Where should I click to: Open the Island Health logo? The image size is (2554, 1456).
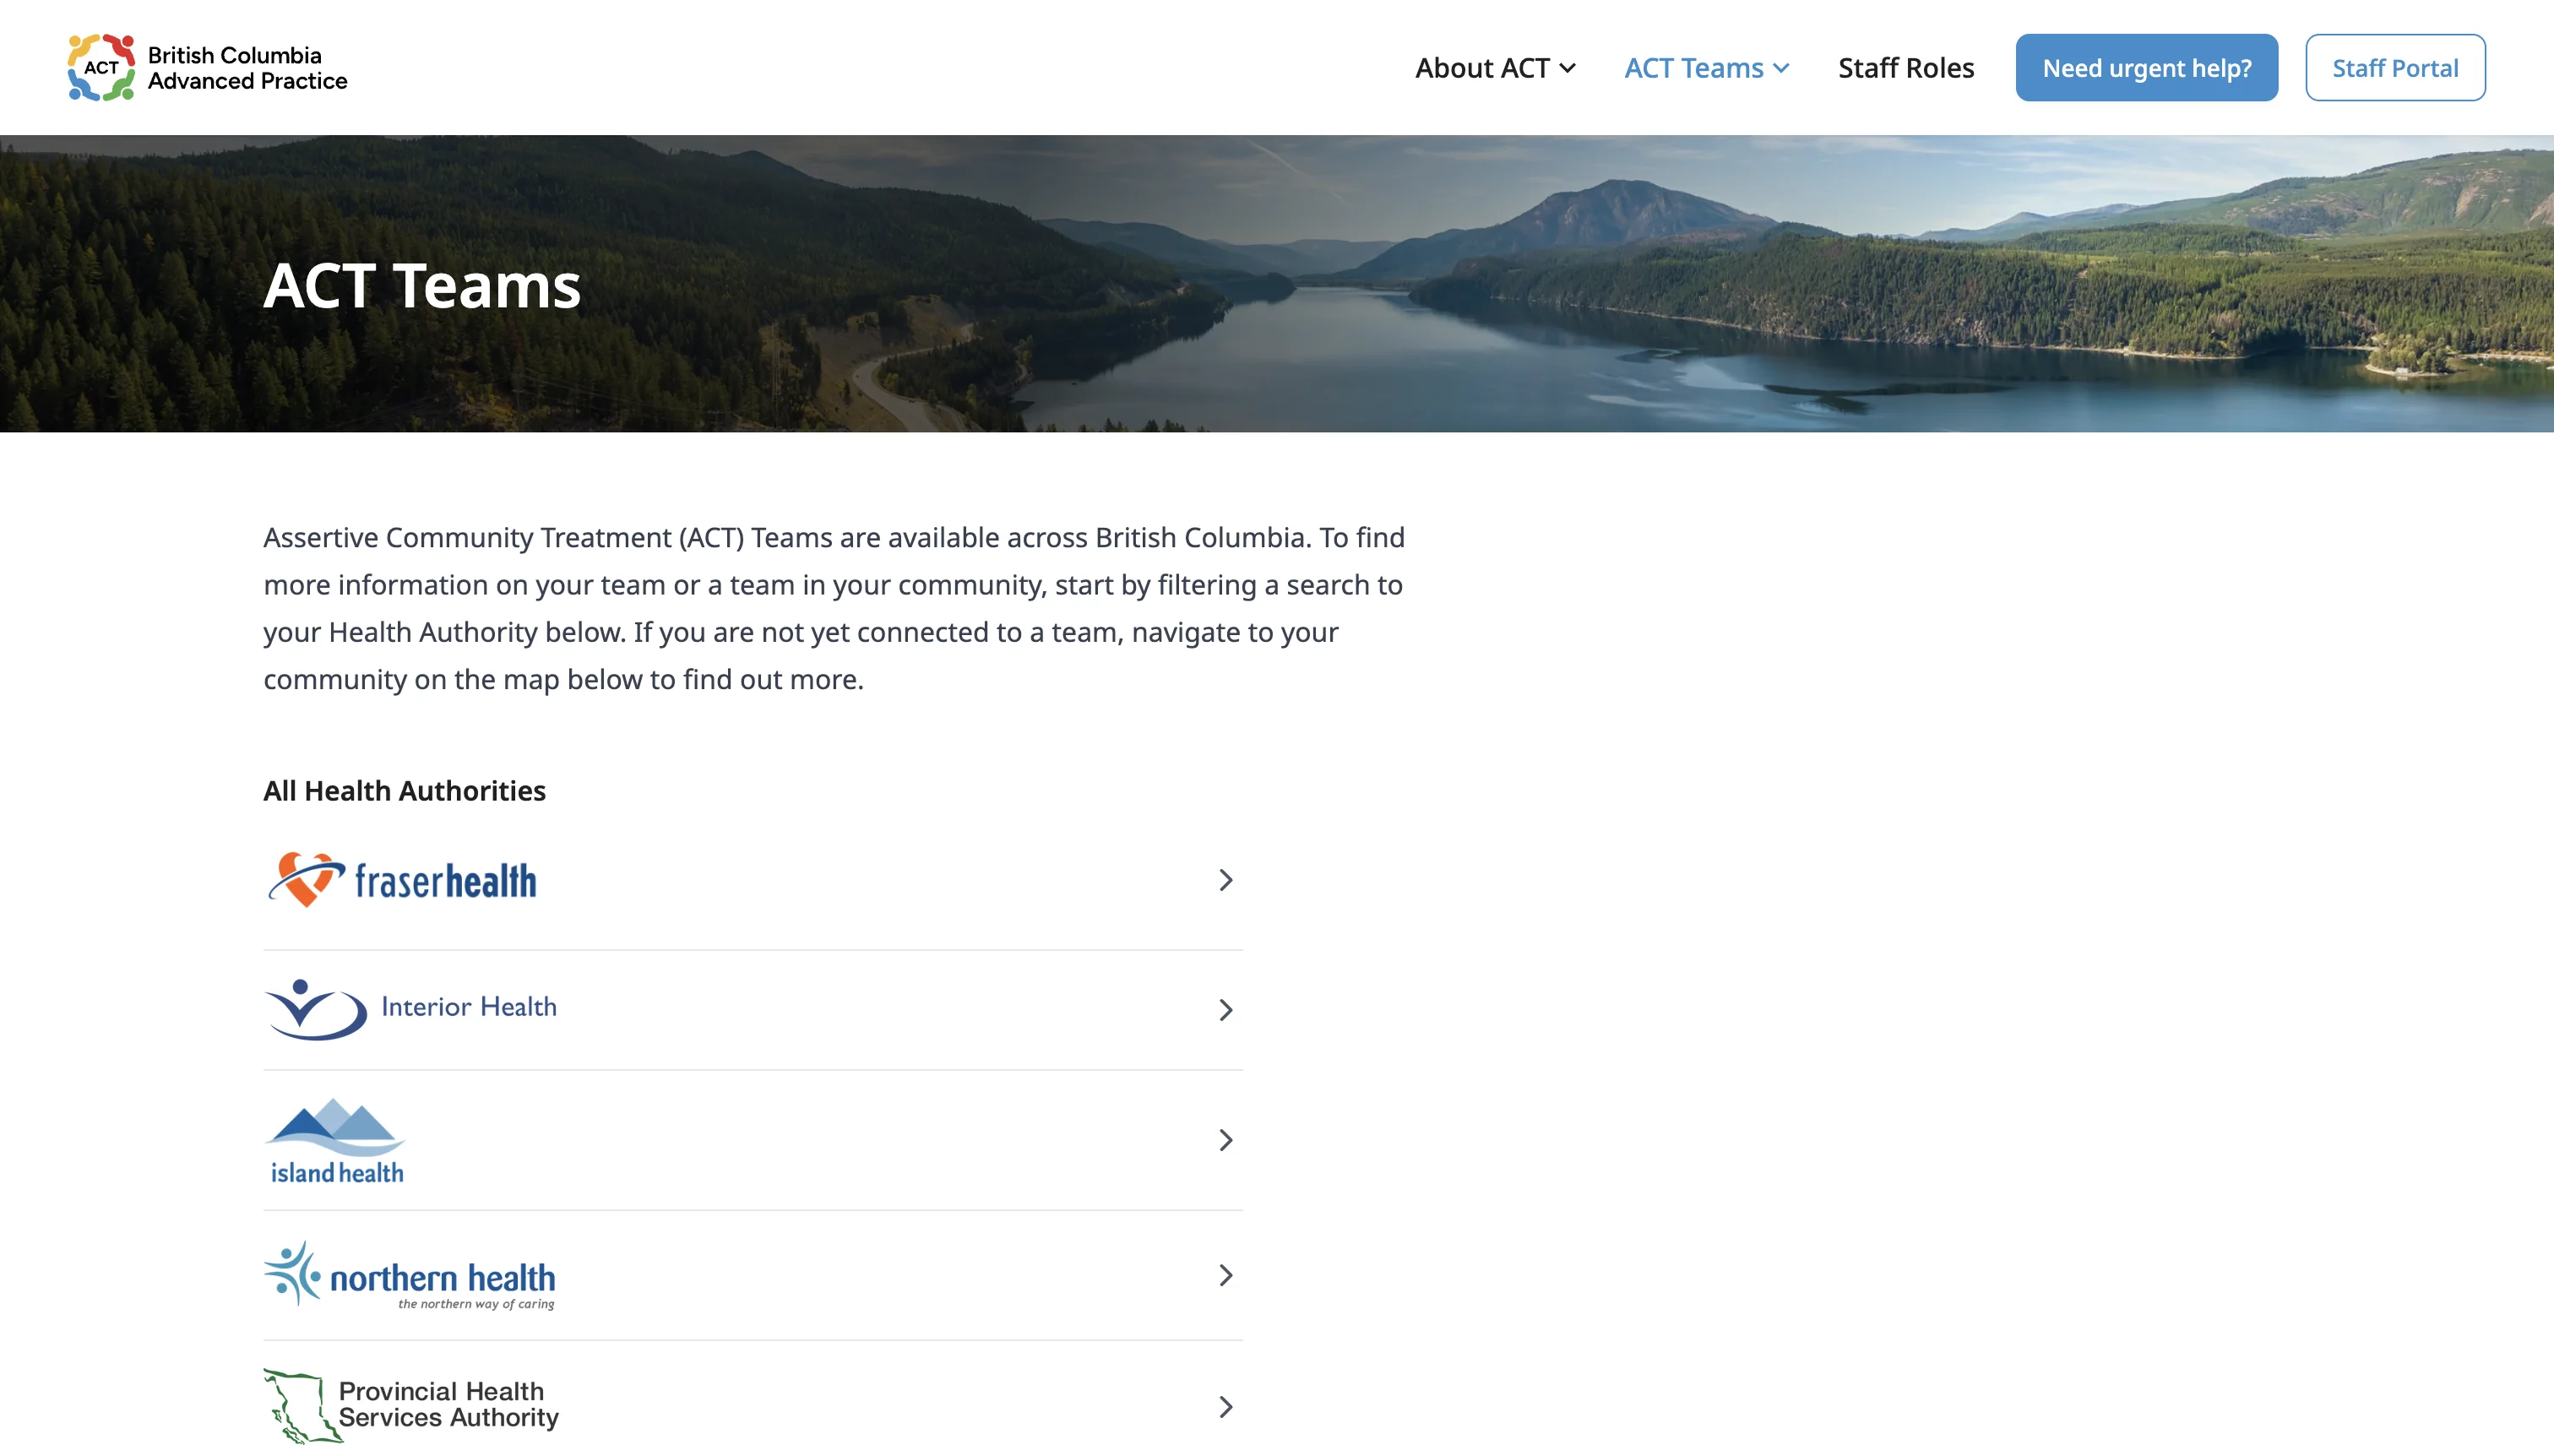335,1142
